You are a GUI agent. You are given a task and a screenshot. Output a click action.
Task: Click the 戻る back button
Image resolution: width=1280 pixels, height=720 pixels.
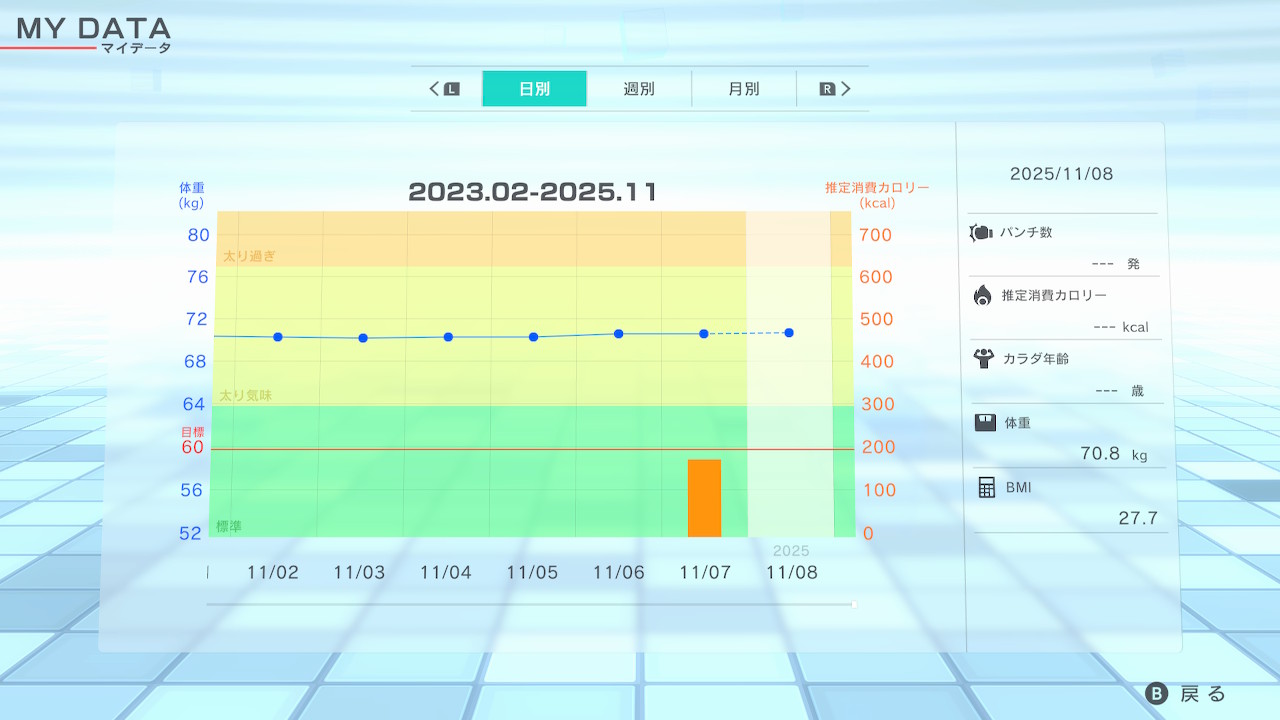[1186, 694]
